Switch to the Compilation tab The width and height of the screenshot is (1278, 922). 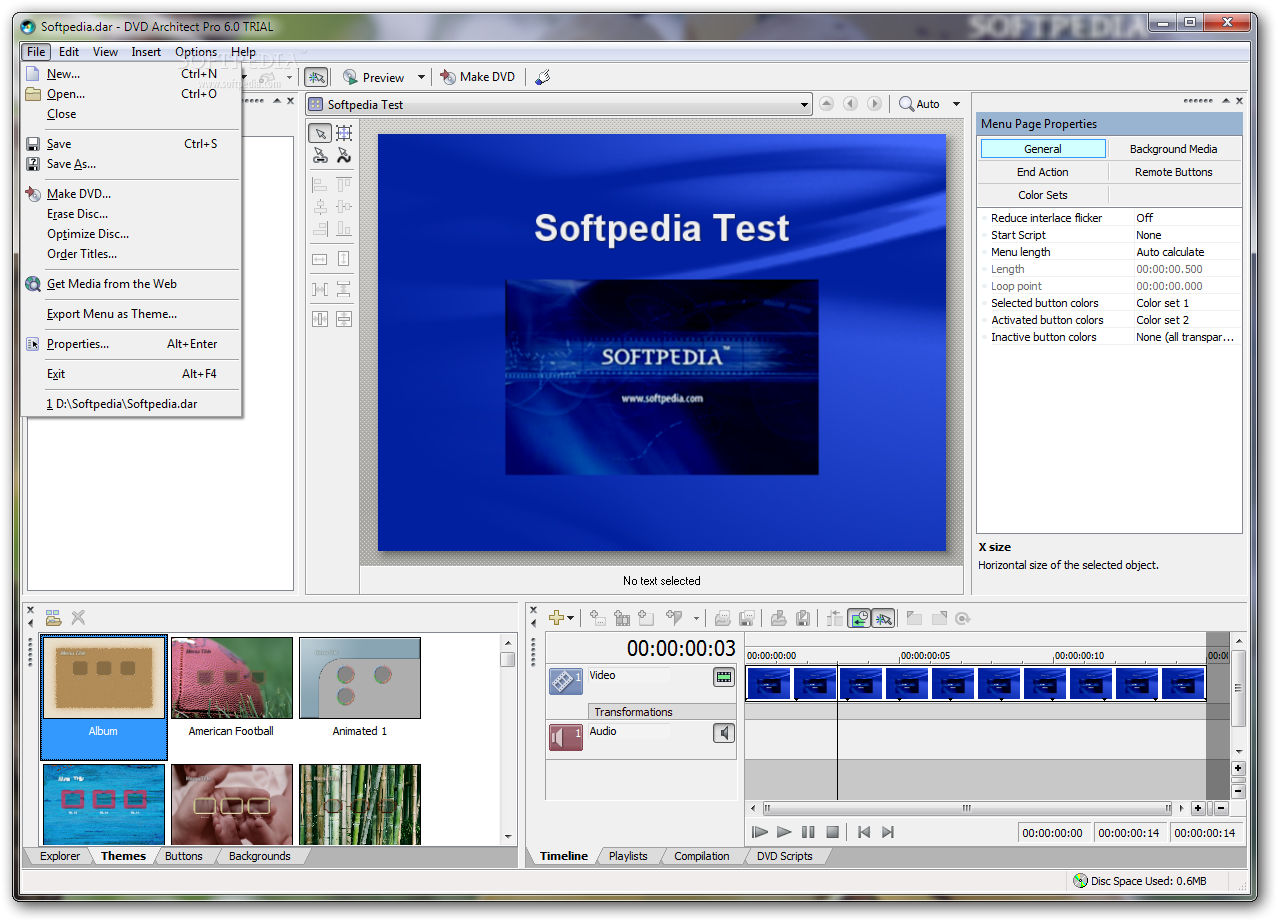tap(702, 856)
